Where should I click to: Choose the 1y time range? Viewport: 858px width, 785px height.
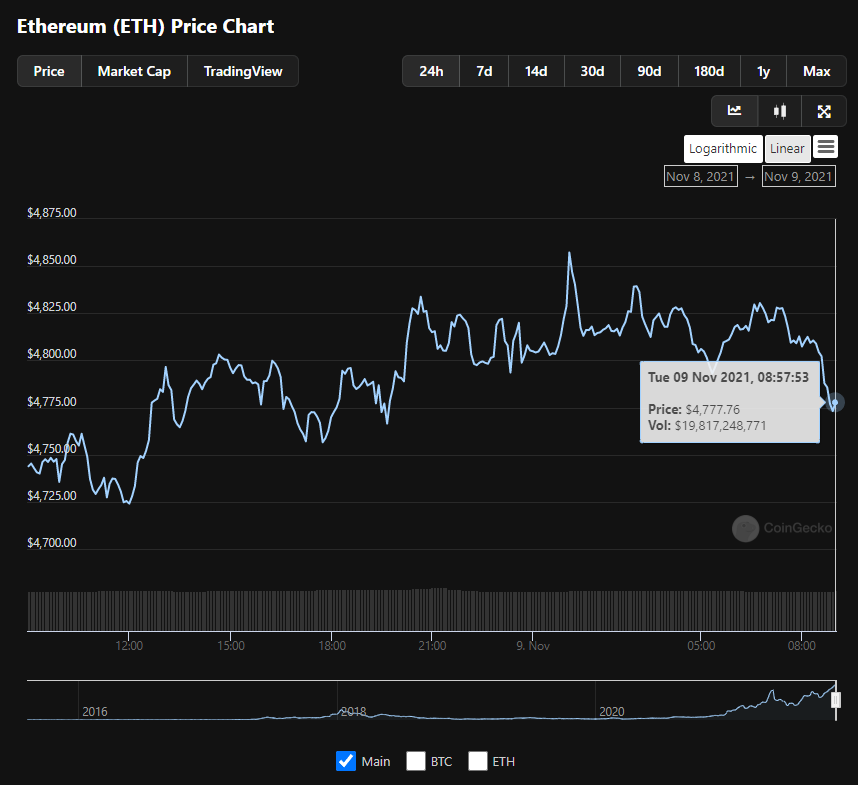(x=763, y=71)
